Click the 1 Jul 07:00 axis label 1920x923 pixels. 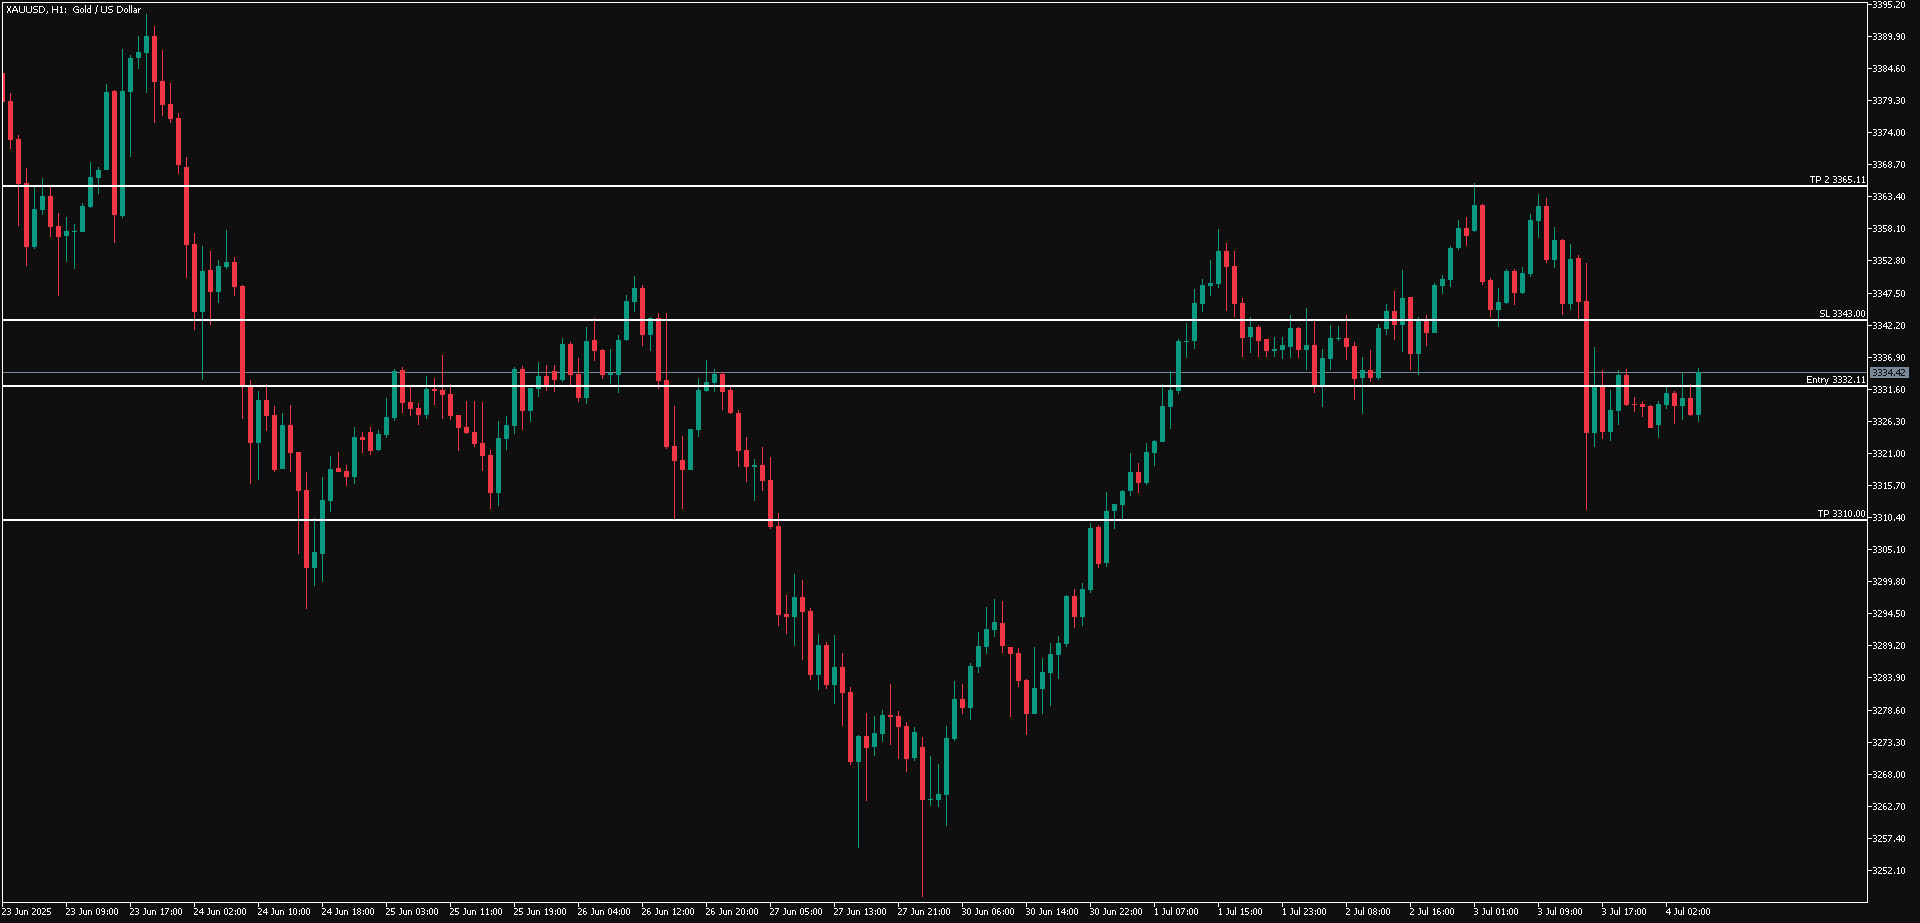[1176, 912]
